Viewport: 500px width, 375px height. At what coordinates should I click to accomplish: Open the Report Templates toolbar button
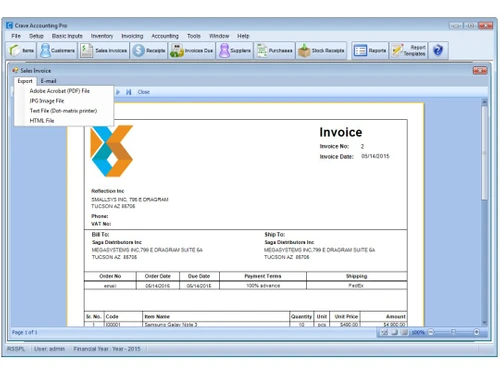(408, 50)
